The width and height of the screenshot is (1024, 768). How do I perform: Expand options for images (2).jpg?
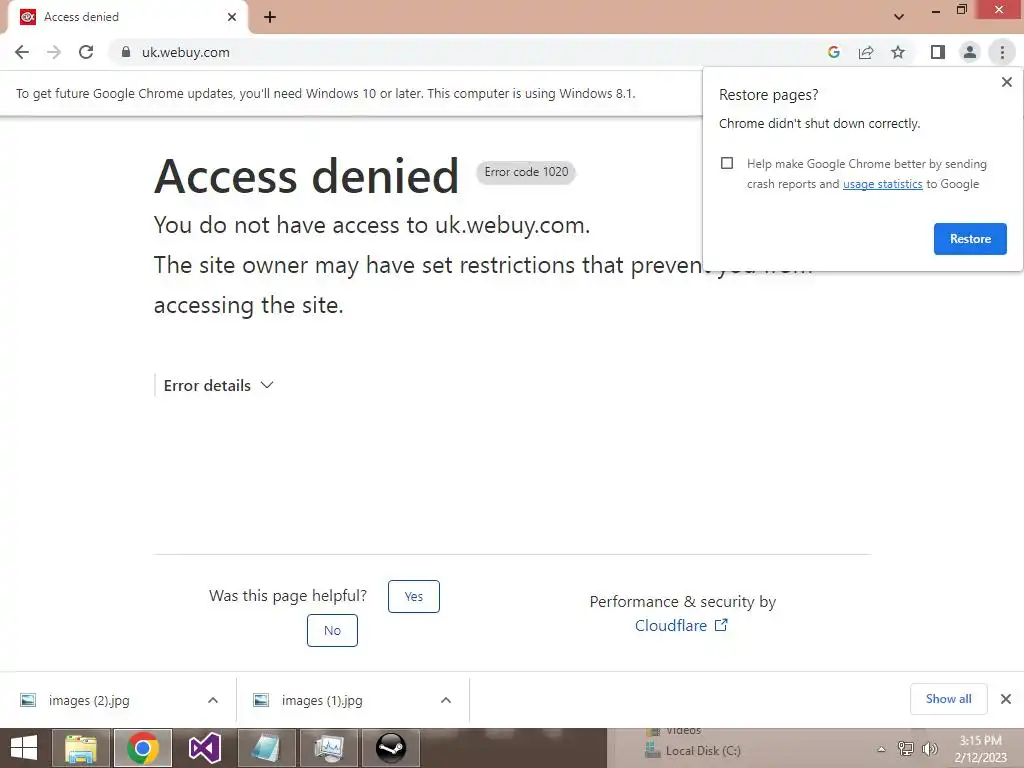click(x=213, y=701)
